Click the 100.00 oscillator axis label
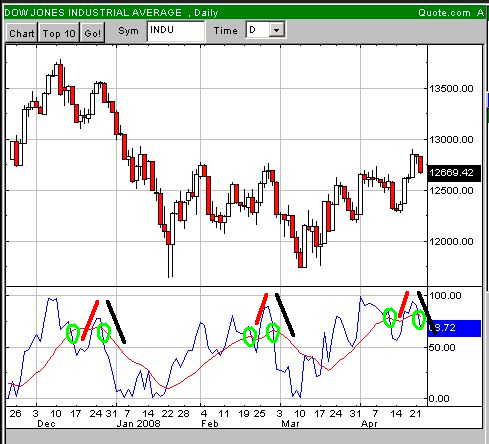 pos(445,295)
